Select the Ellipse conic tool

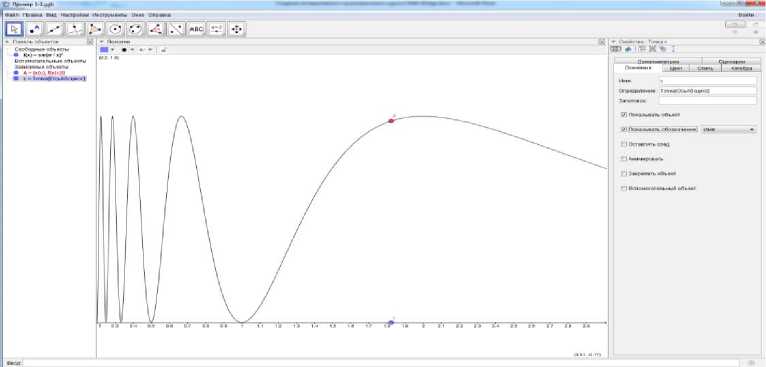136,29
